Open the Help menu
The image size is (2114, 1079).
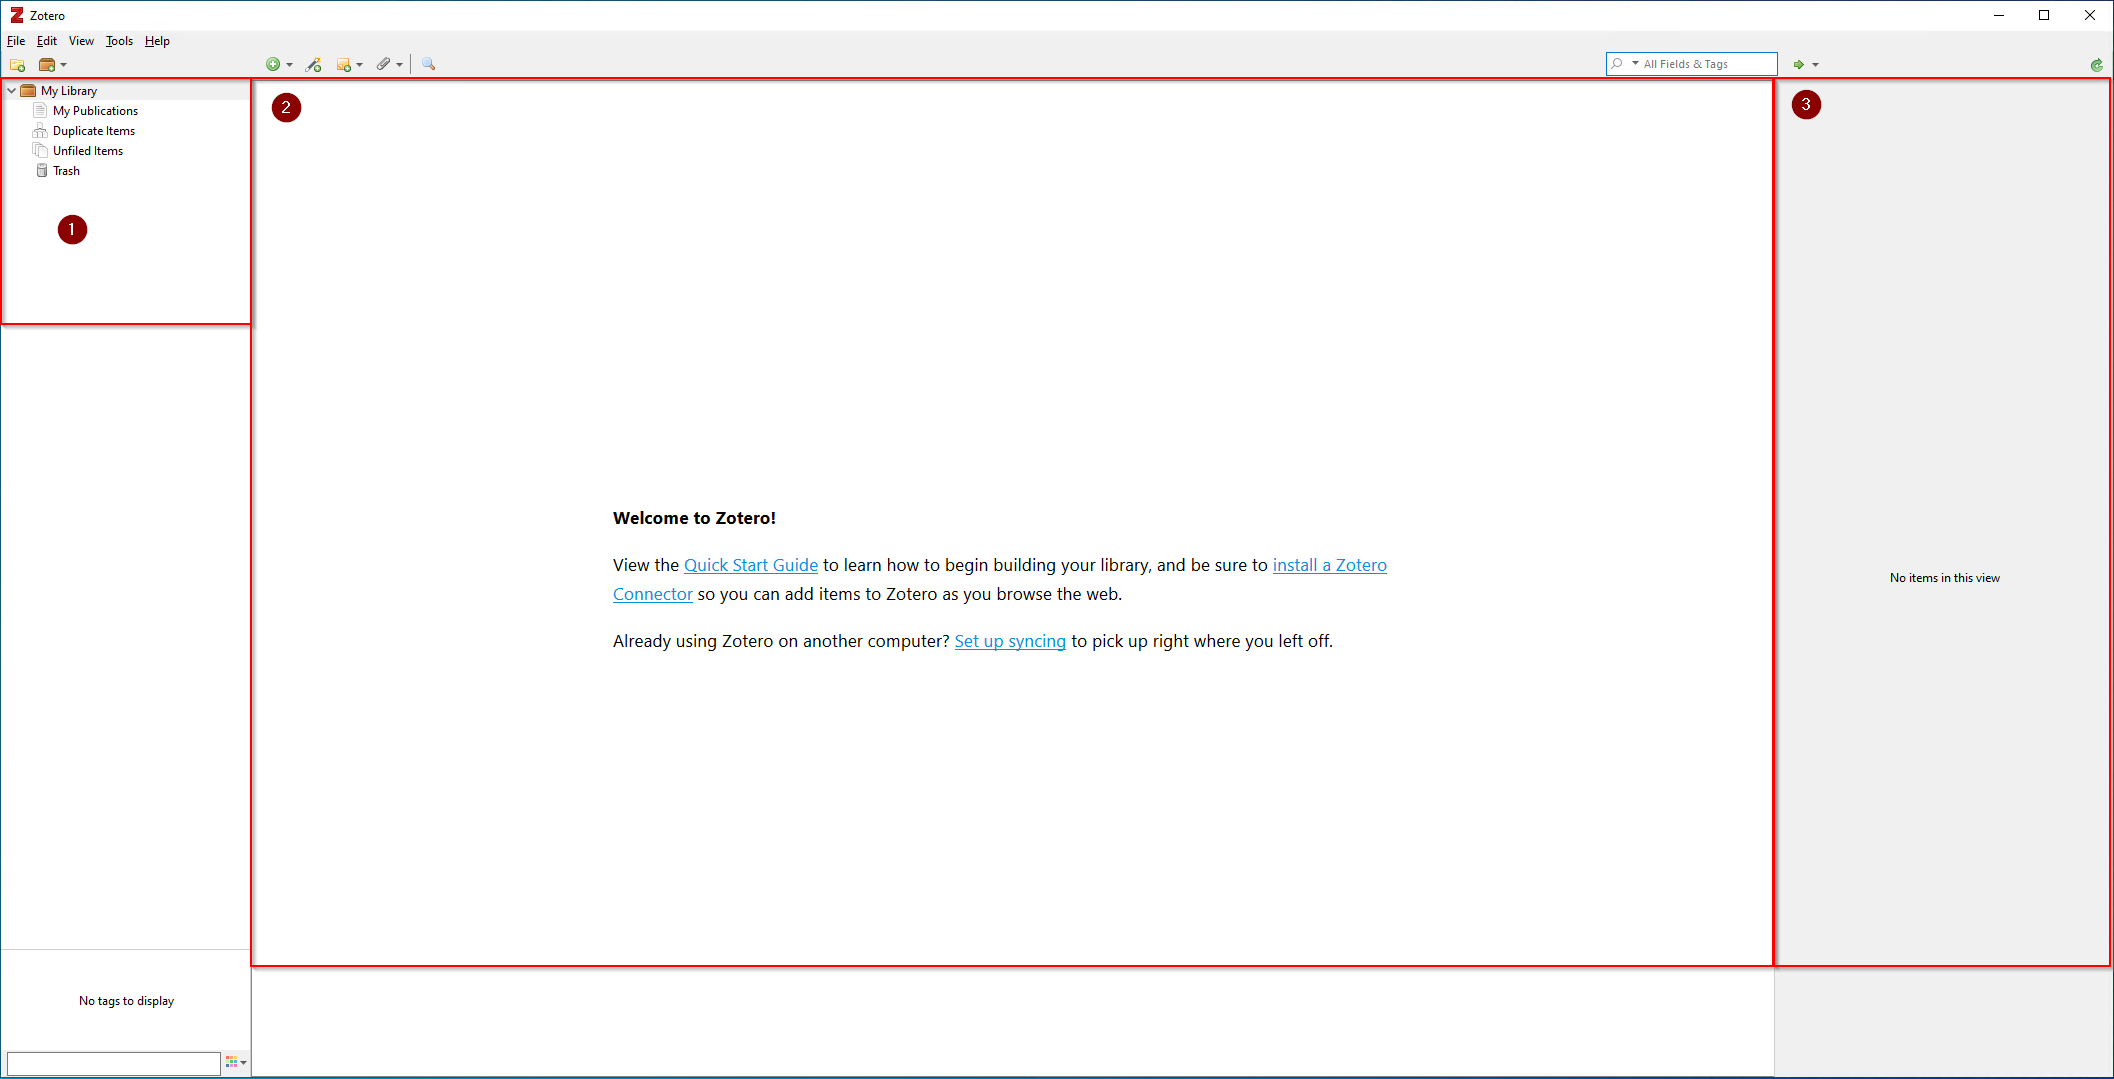pos(157,41)
